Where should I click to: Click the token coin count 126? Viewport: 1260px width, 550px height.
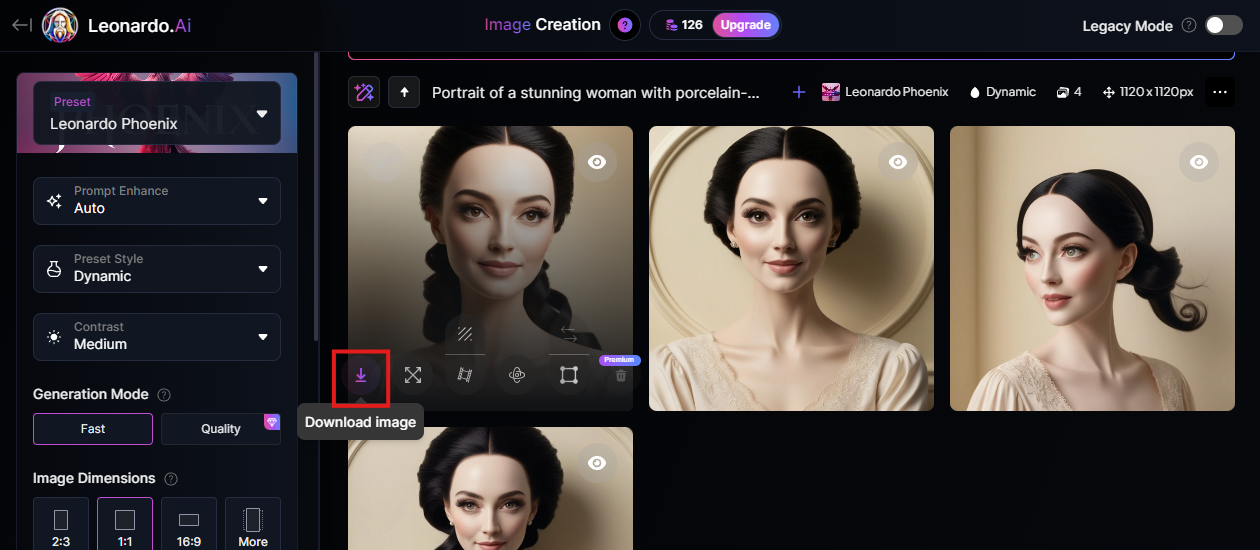click(684, 25)
